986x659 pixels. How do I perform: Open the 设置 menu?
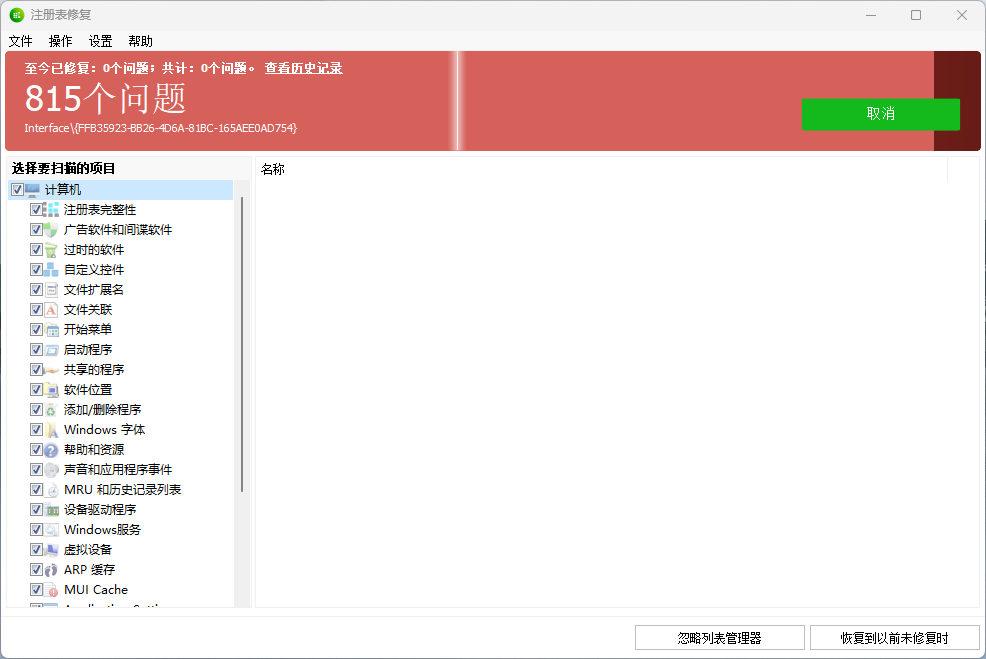point(101,42)
